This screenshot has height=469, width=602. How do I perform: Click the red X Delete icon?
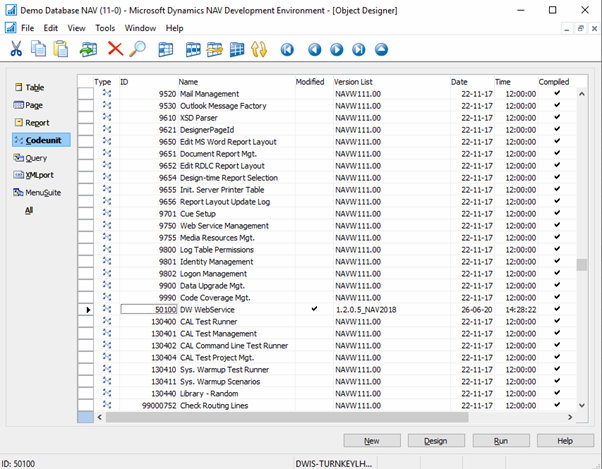(115, 48)
